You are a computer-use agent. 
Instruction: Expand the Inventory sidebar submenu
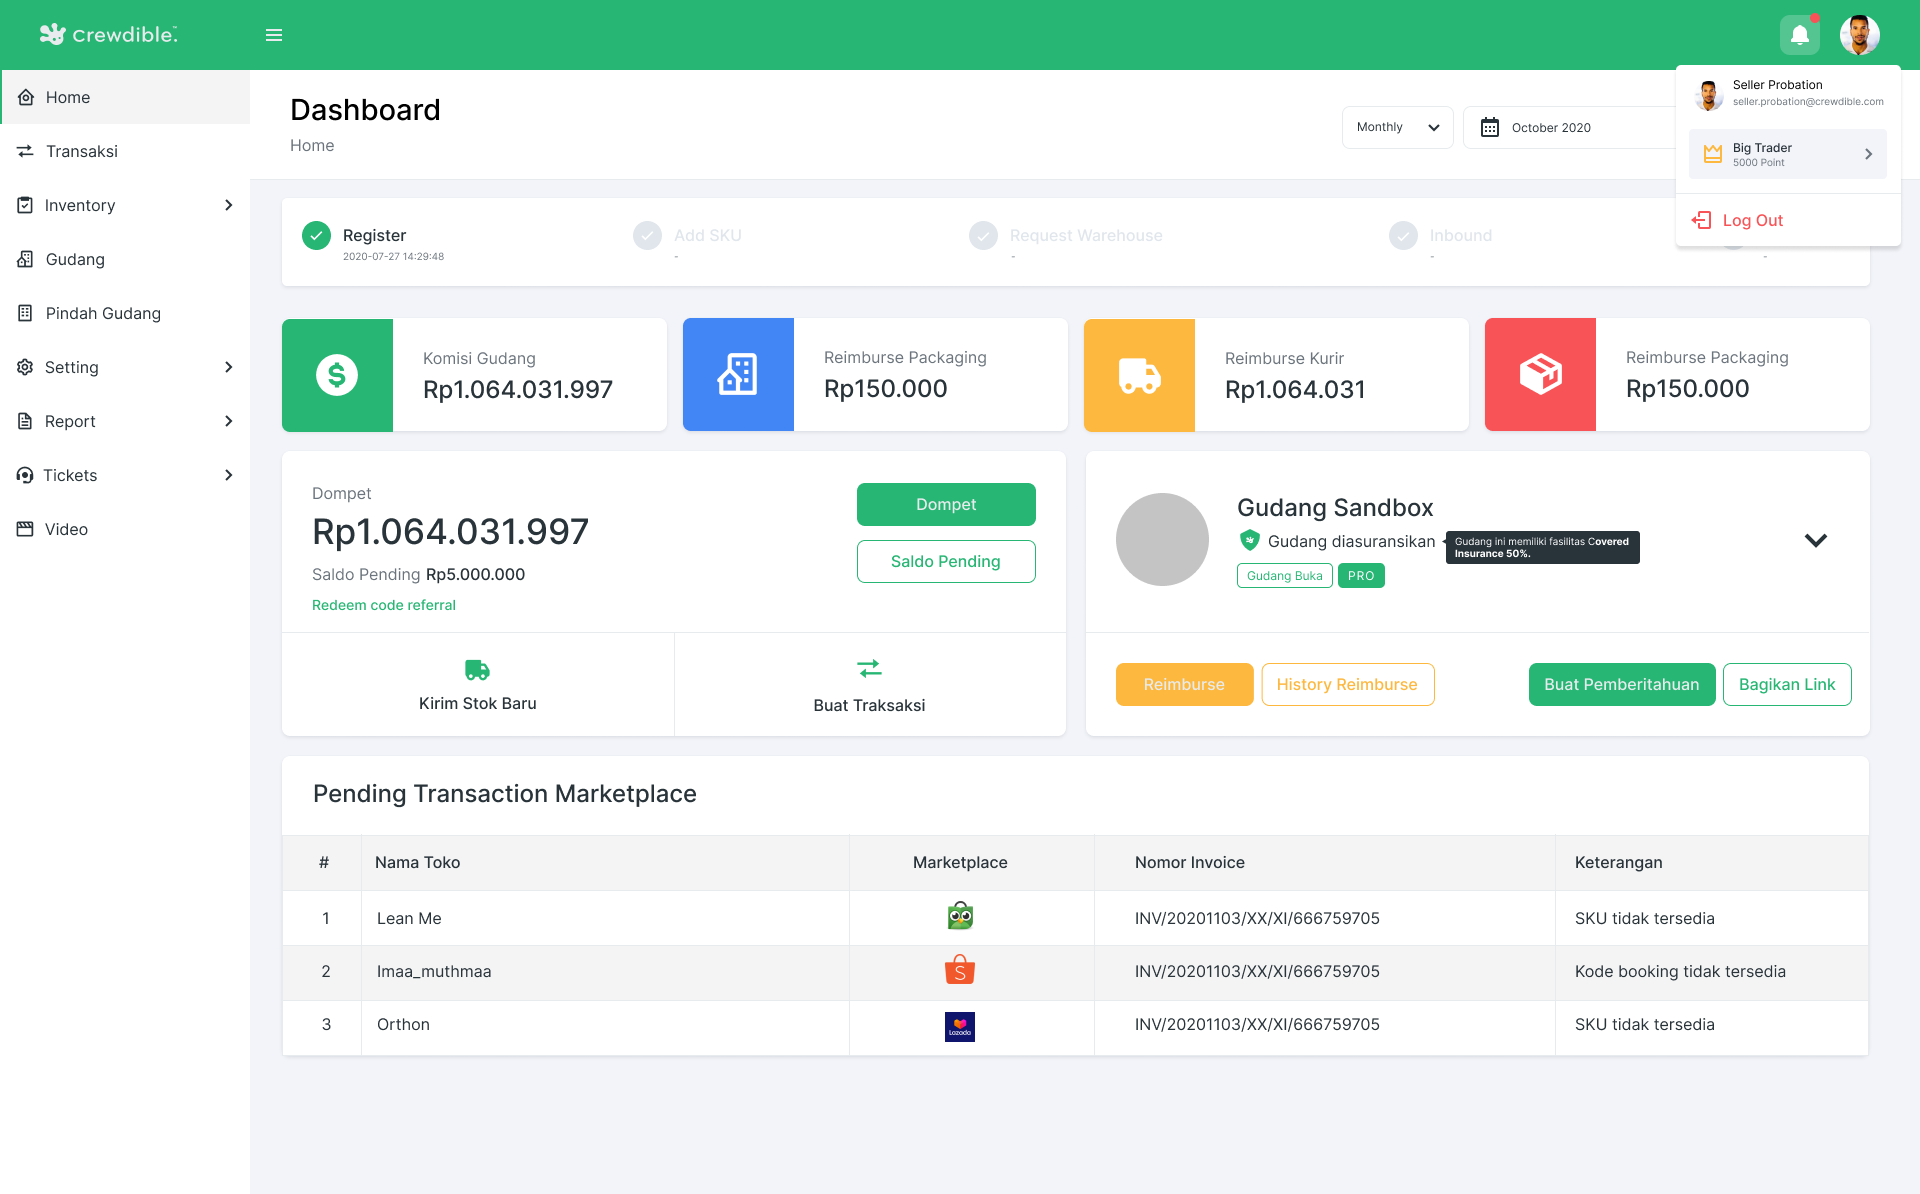point(80,205)
